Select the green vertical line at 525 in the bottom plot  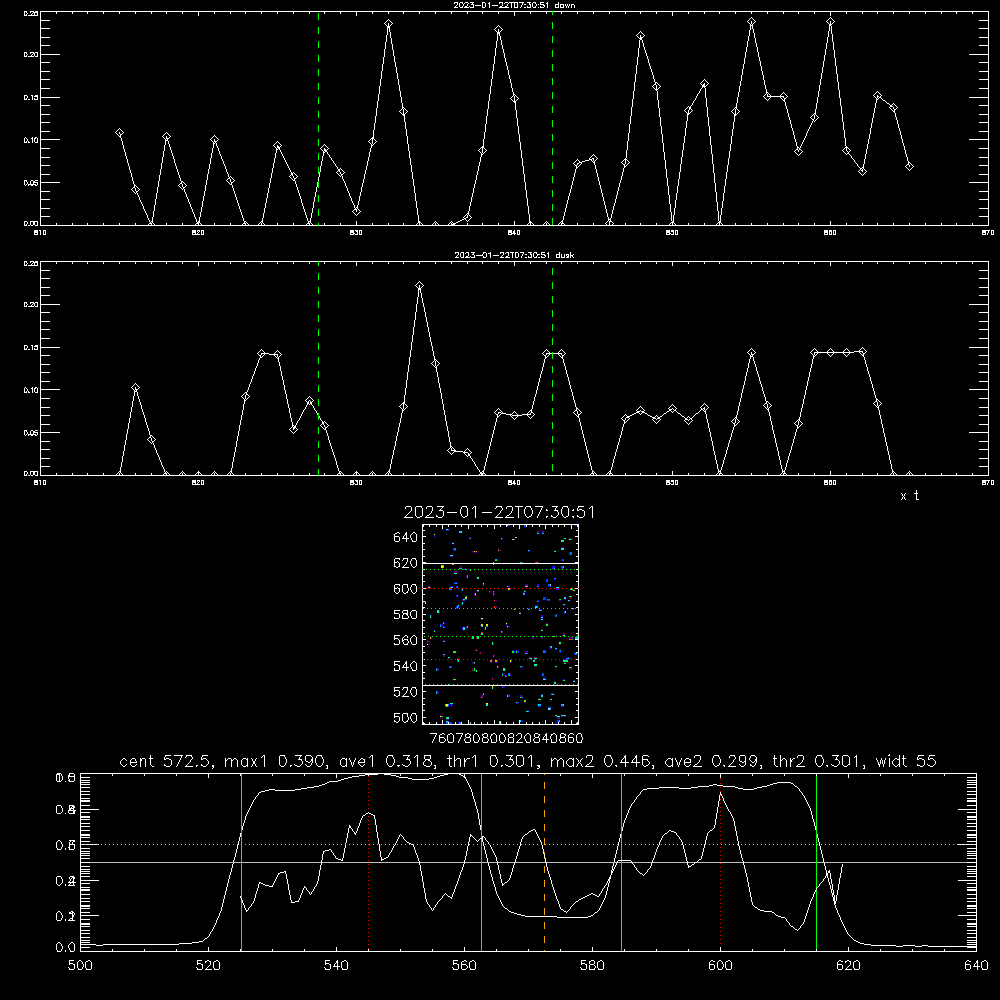(241, 860)
